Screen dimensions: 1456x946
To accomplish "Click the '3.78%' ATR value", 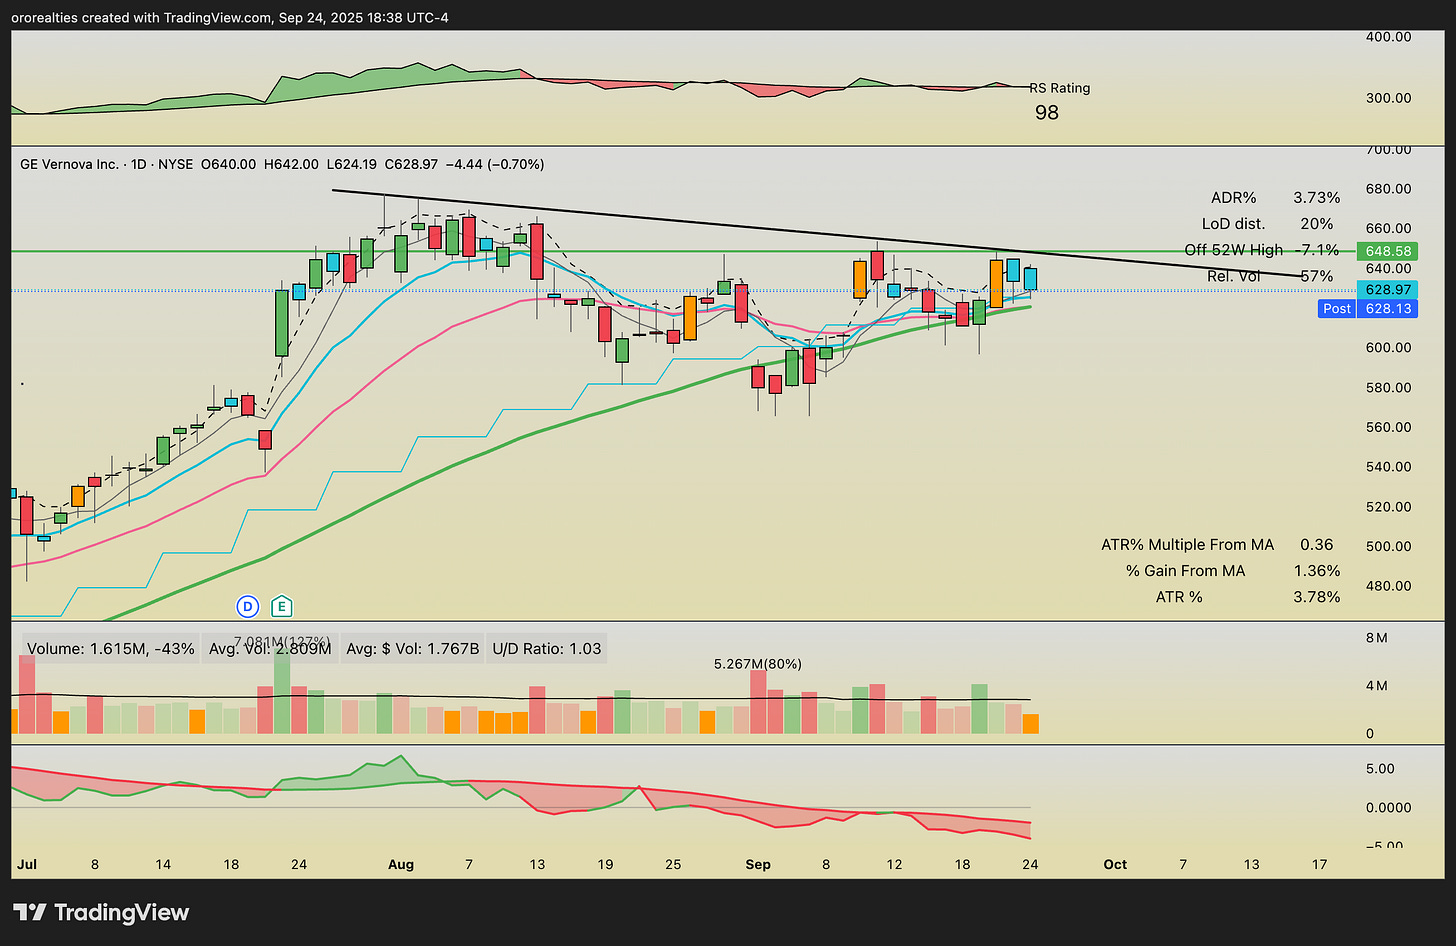I will pyautogui.click(x=1317, y=597).
